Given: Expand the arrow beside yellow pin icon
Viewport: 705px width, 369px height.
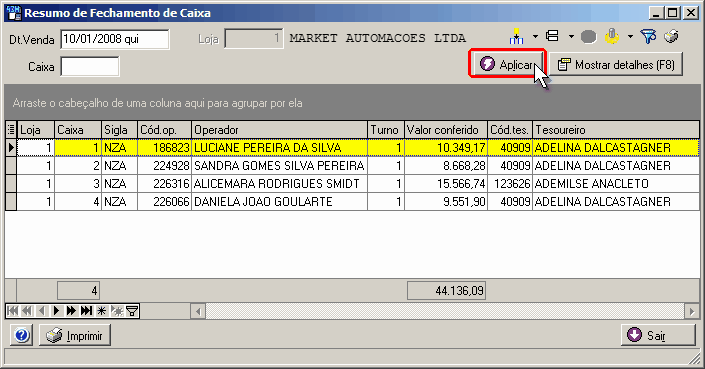Looking at the screenshot, I should [630, 36].
